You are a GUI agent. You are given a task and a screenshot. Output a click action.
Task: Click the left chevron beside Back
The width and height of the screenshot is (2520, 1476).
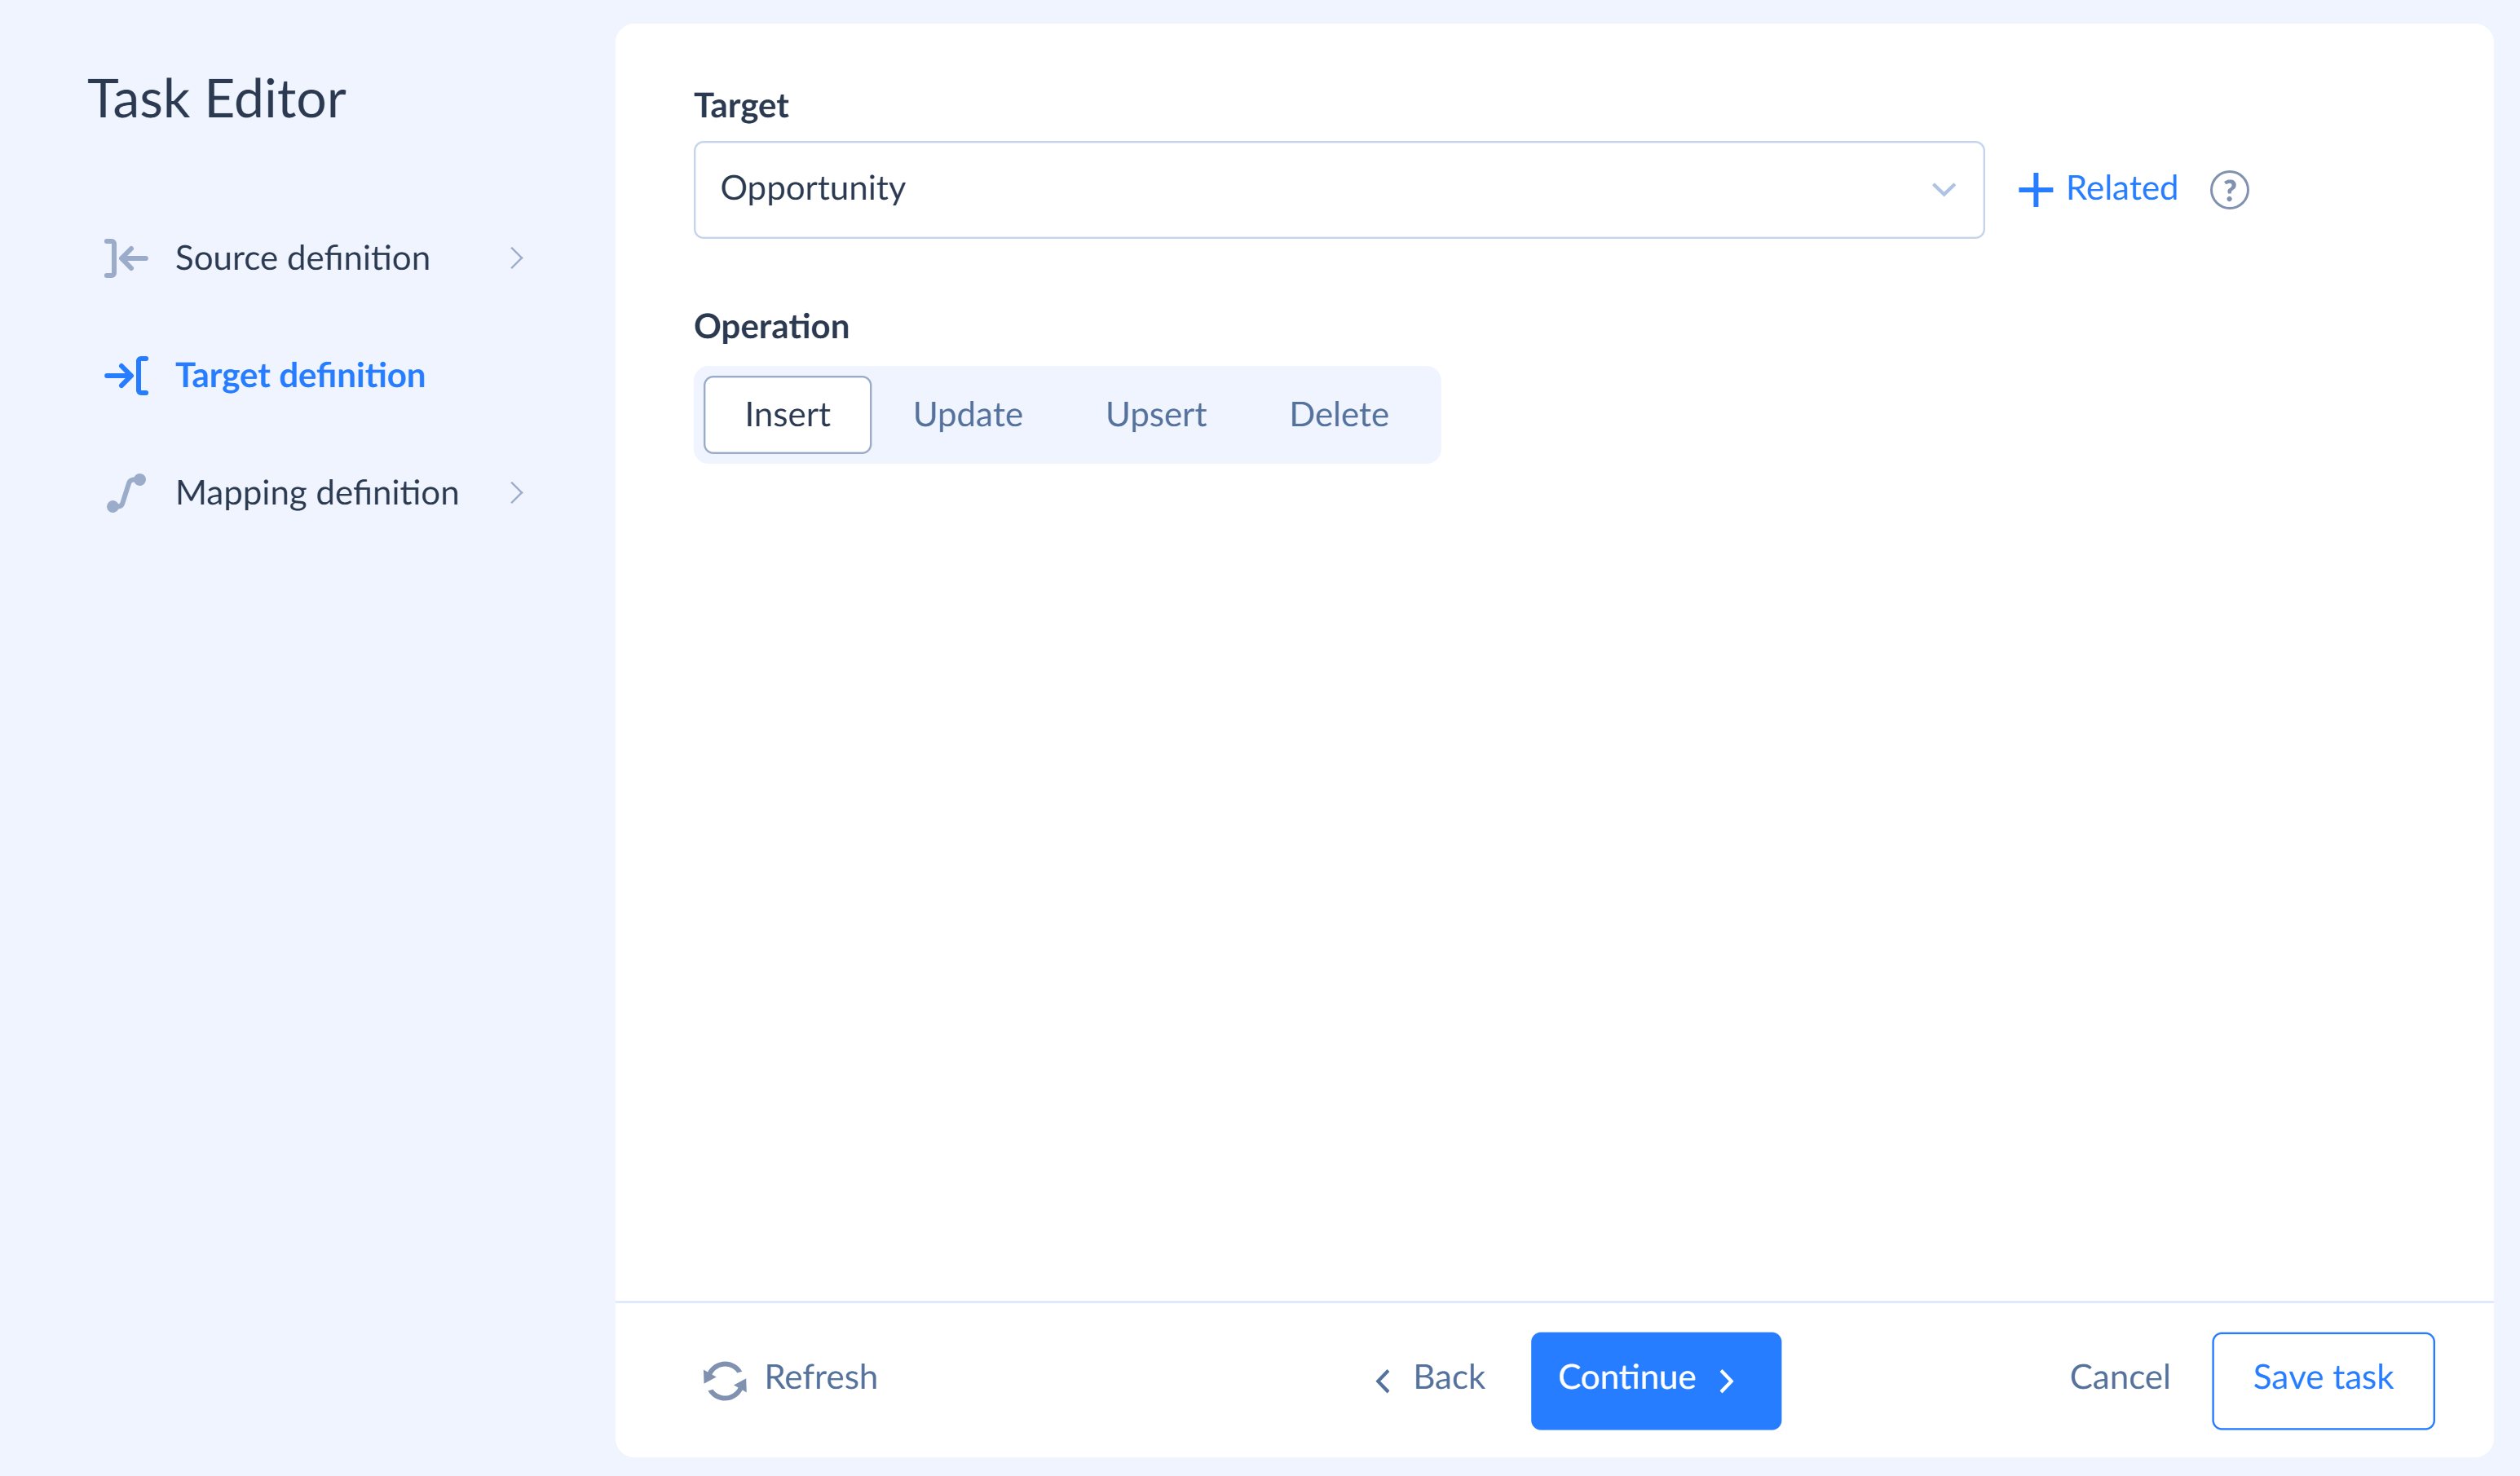pos(1383,1381)
